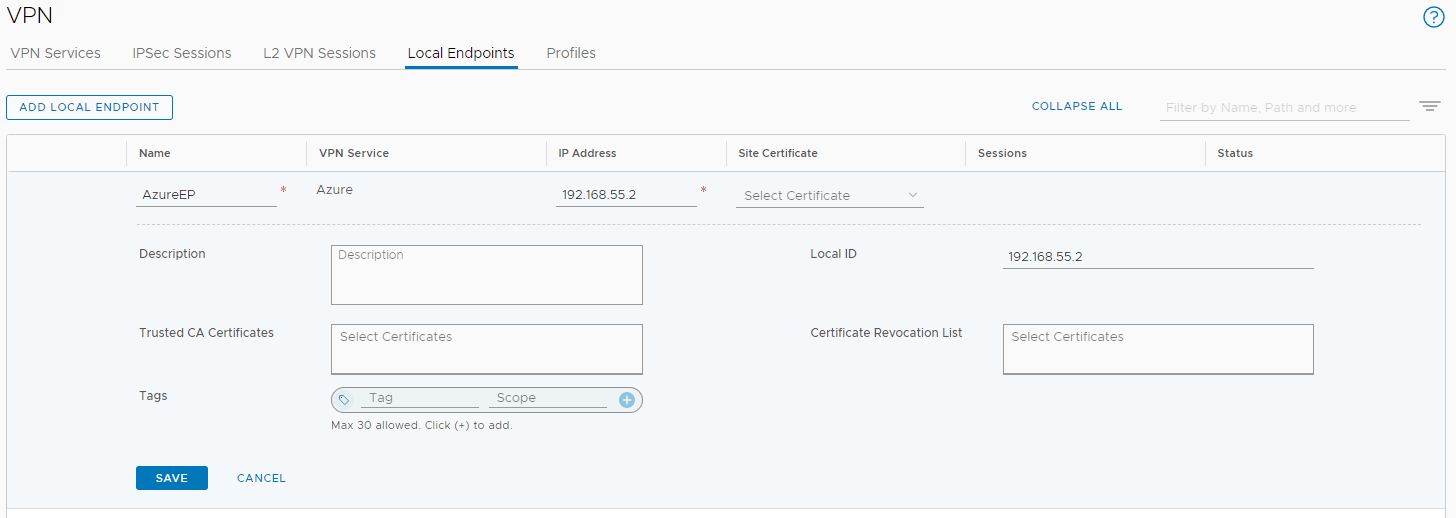Open the Certificate Revocation List selector
Image resolution: width=1456 pixels, height=518 pixels.
click(1158, 349)
